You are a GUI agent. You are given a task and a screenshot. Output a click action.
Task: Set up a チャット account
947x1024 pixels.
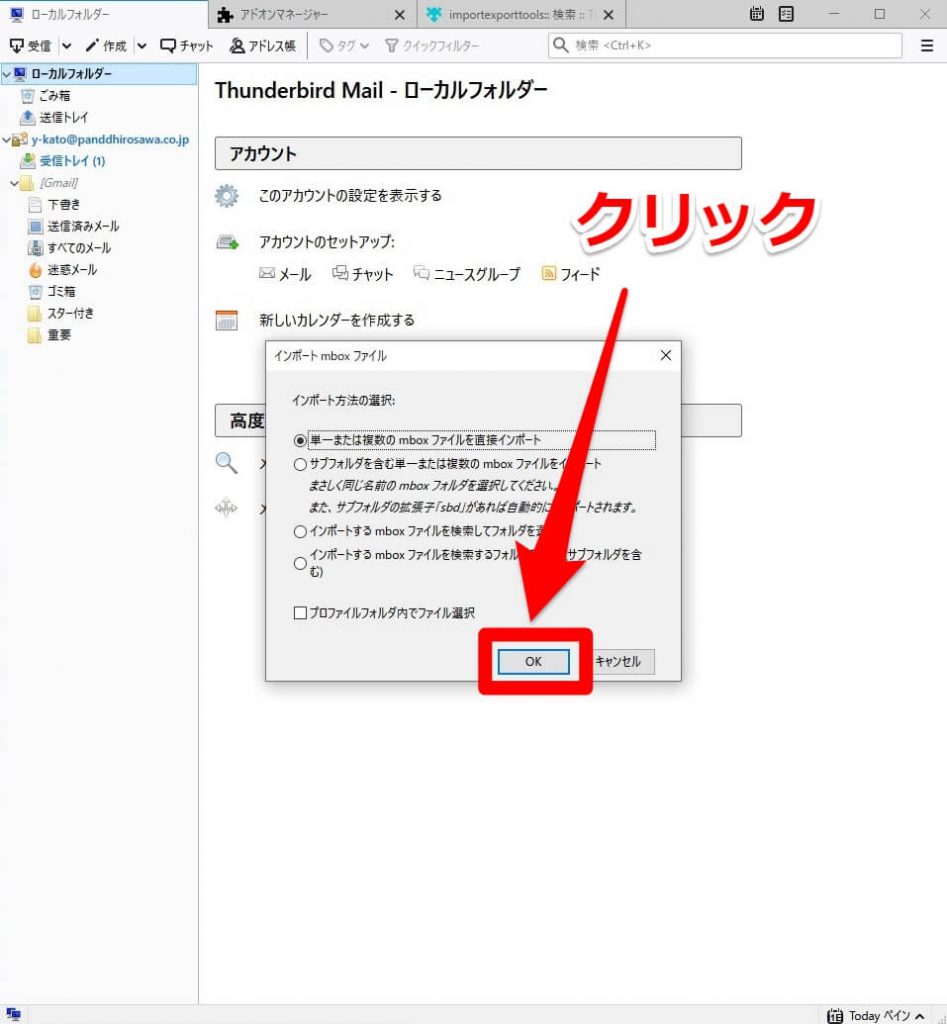[x=362, y=274]
